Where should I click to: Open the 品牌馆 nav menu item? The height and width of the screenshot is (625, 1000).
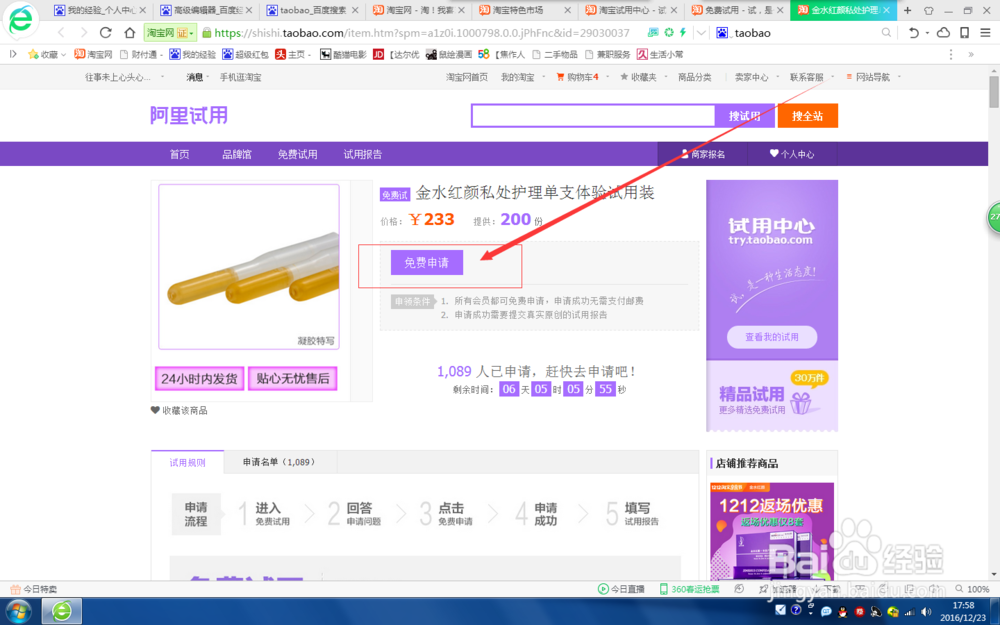coord(237,154)
